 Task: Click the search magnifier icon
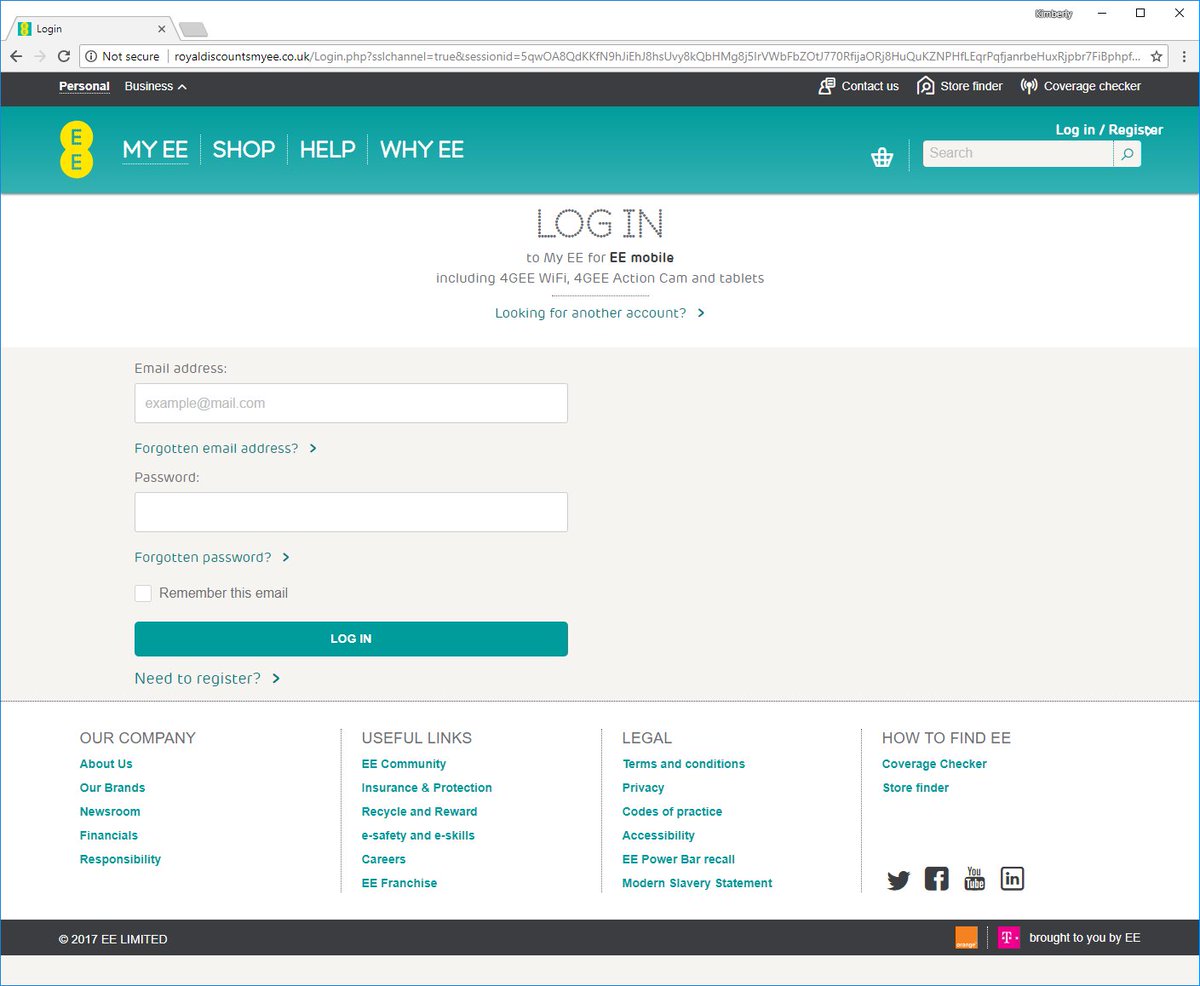1127,153
